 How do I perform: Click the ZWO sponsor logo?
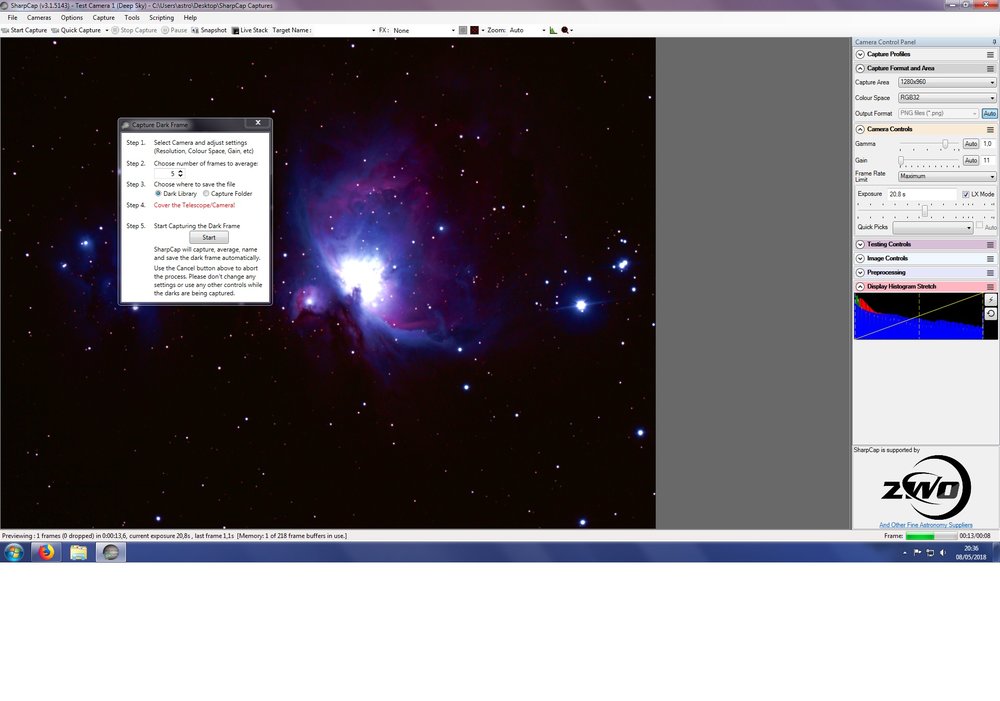[x=926, y=487]
